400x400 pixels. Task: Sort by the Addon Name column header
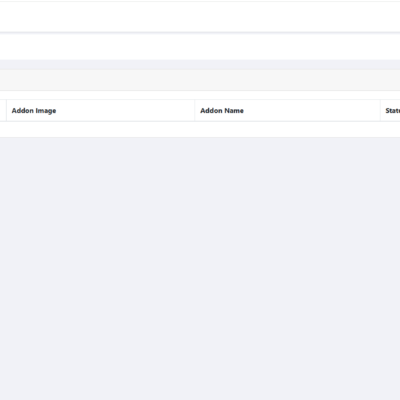click(288, 111)
